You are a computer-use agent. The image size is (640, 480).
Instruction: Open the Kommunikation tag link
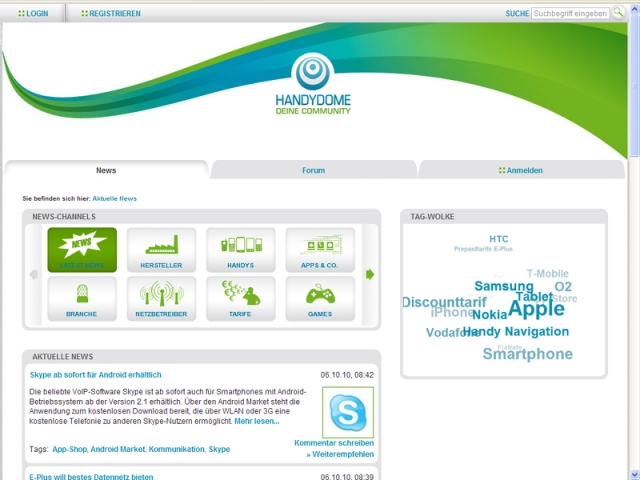point(176,449)
